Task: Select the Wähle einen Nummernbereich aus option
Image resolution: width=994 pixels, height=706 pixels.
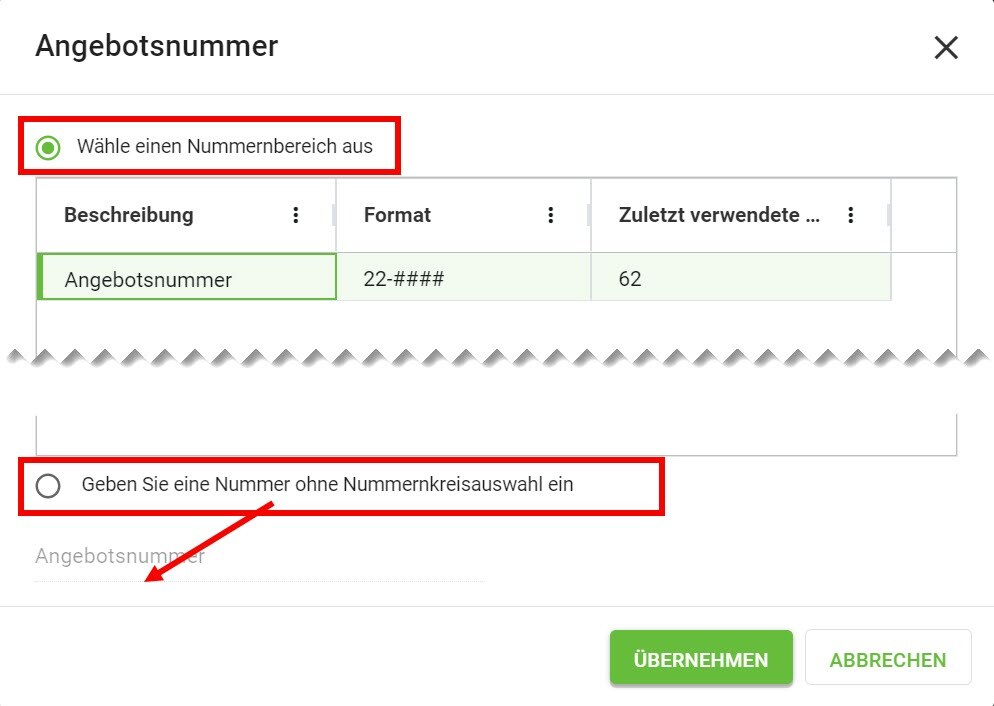Action: [48, 145]
